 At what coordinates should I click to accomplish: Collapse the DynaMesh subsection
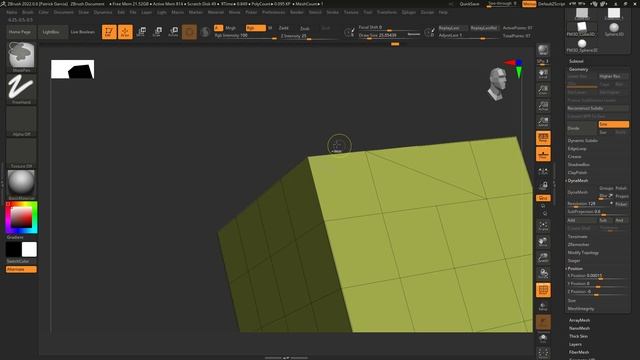[x=578, y=180]
